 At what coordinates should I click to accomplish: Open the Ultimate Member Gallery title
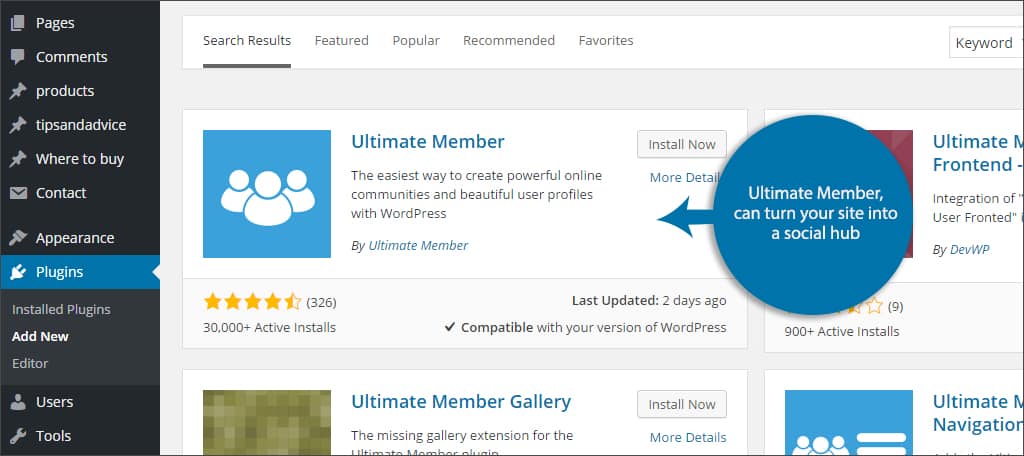461,401
